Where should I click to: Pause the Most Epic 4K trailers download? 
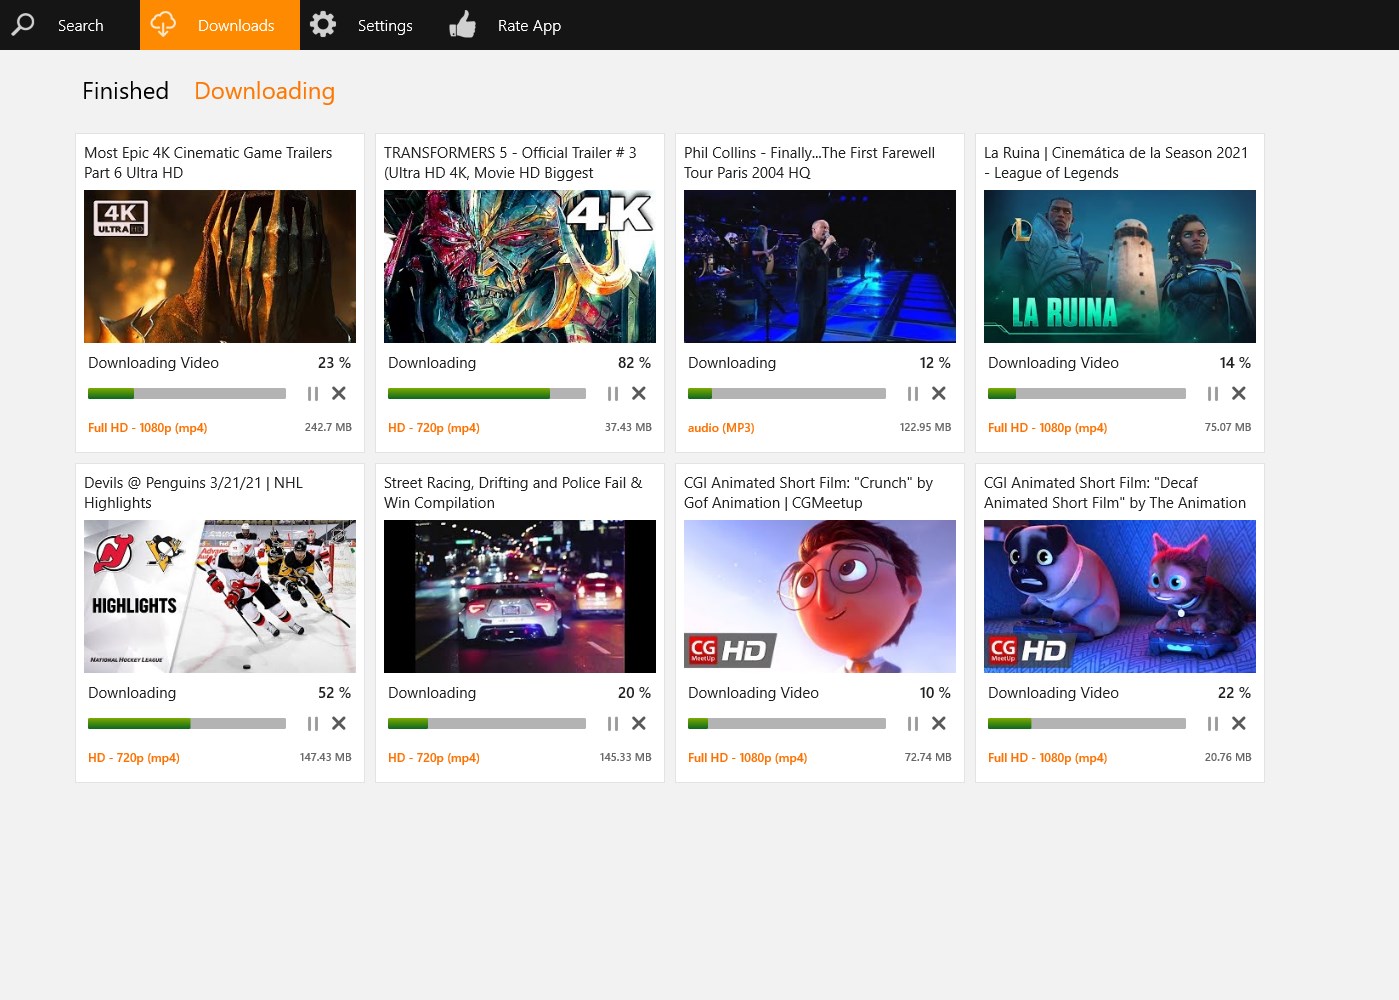313,393
